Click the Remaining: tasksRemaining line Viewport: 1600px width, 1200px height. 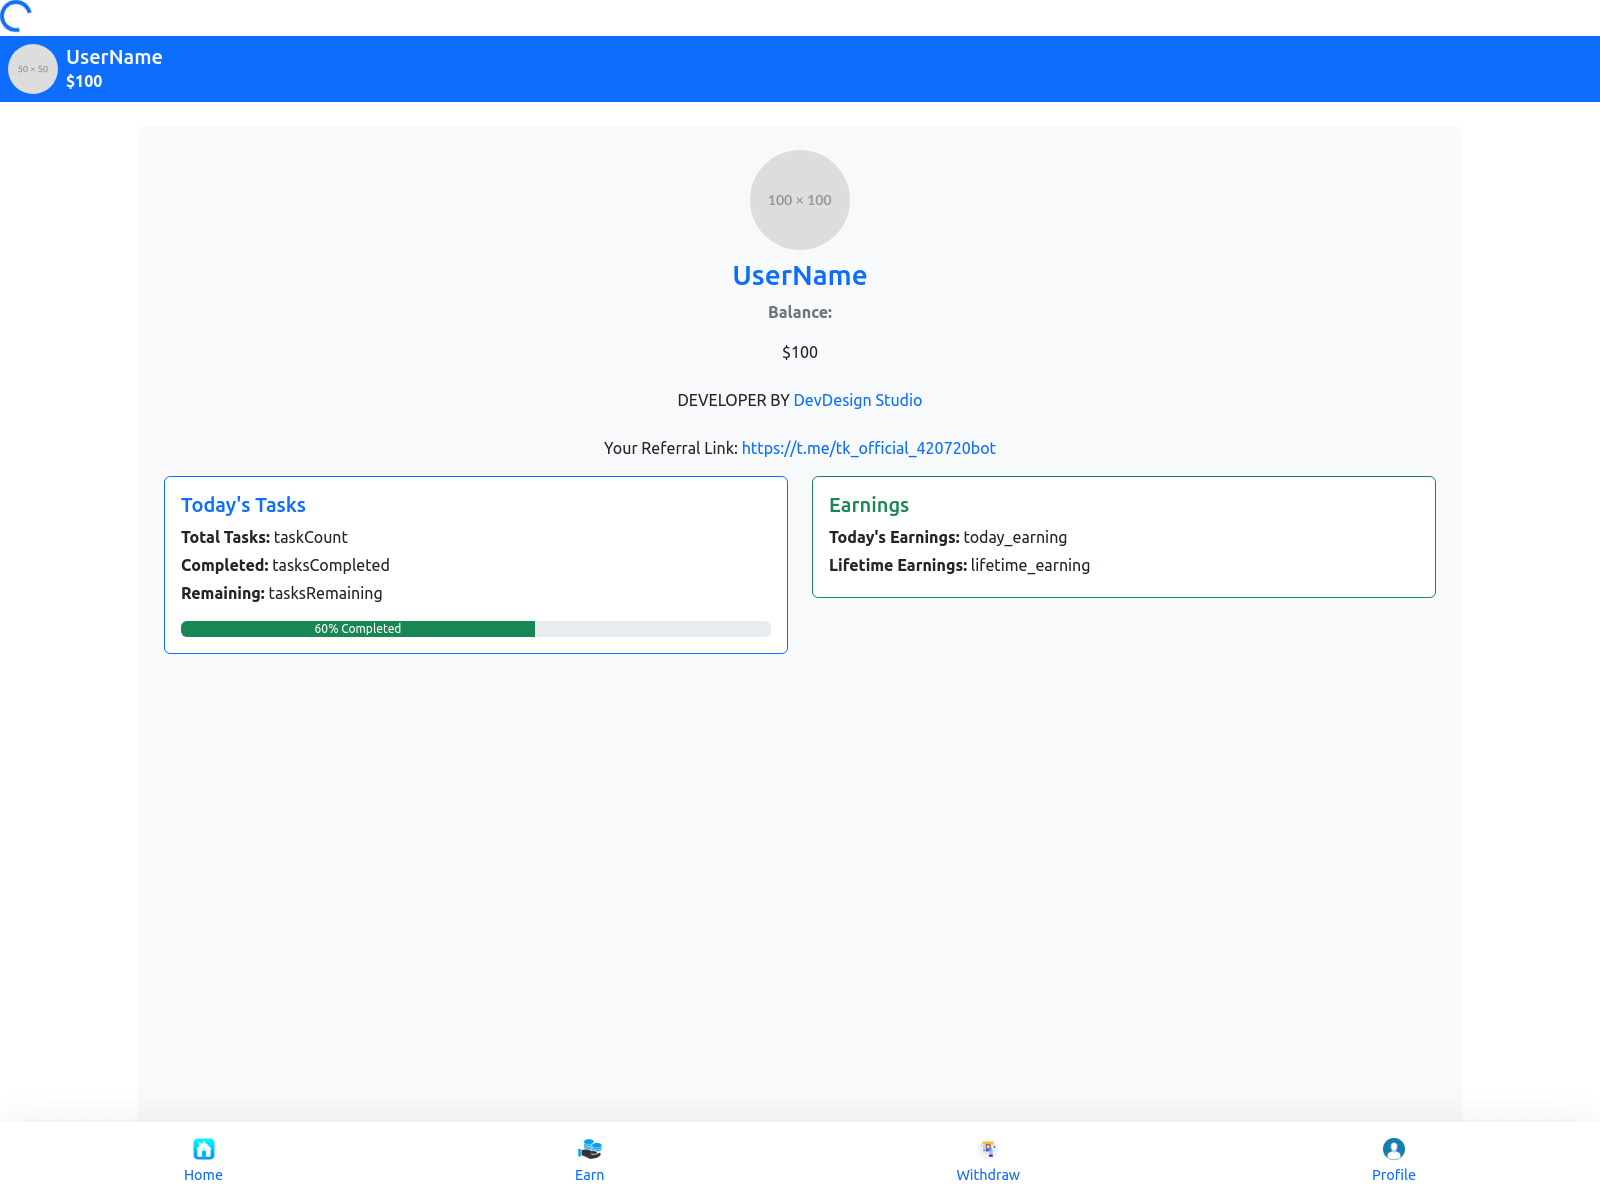(282, 593)
